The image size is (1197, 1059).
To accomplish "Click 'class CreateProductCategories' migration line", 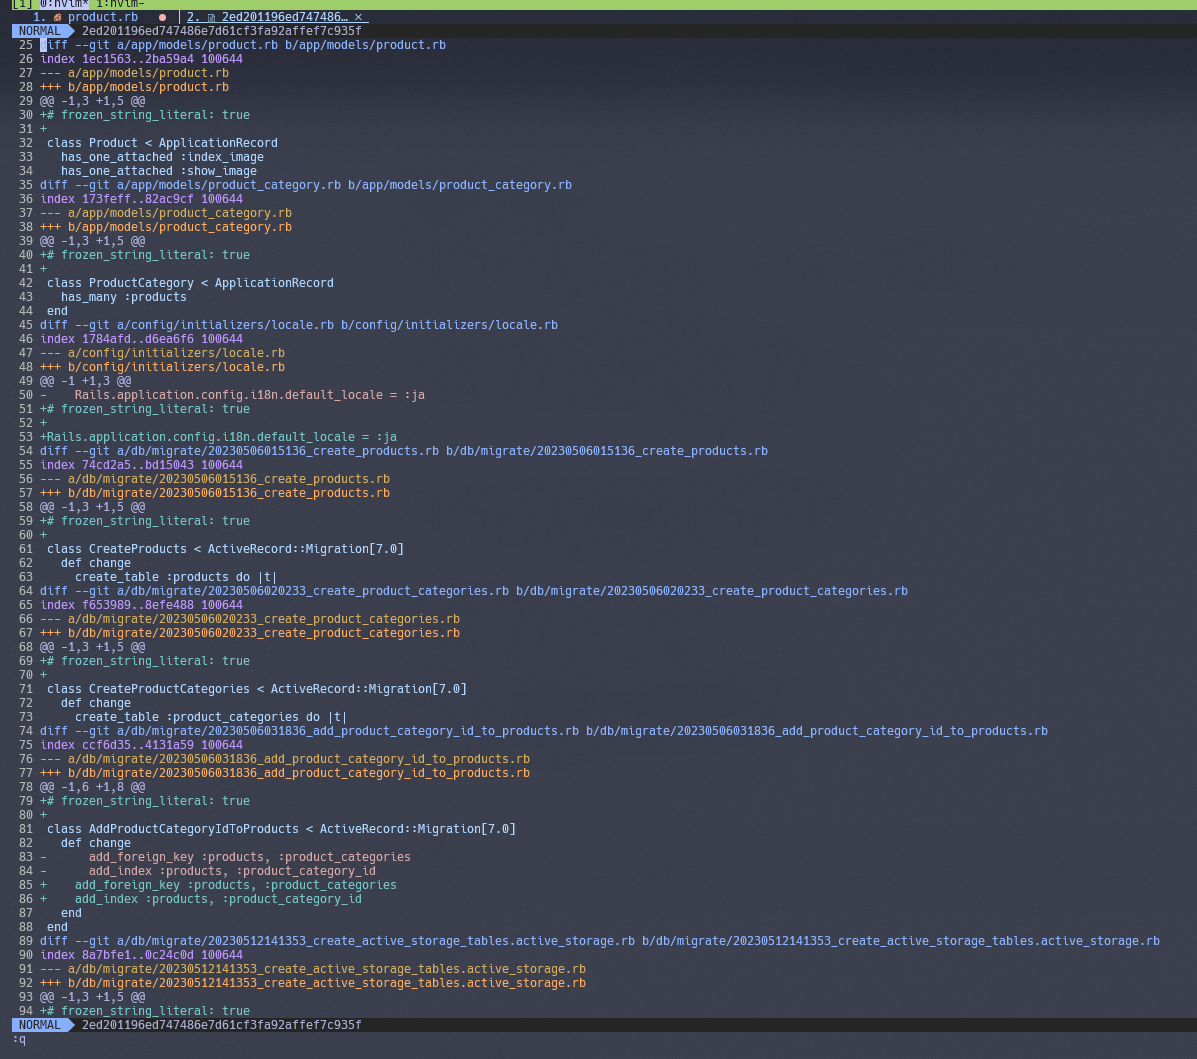I will click(x=256, y=689).
